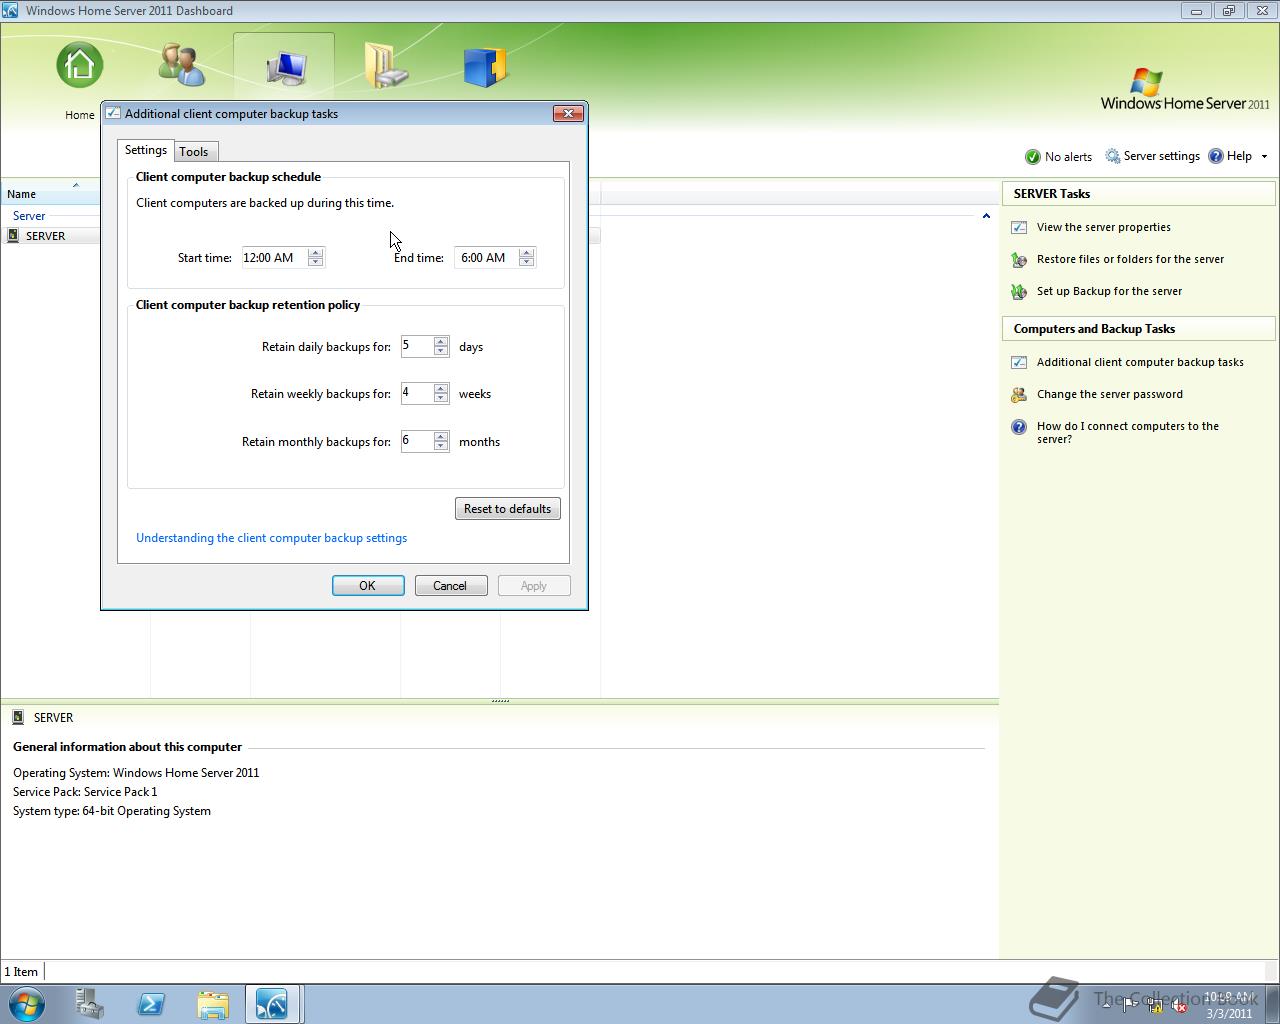1280x1024 pixels.
Task: Open the Home section icon
Action: tap(80, 65)
